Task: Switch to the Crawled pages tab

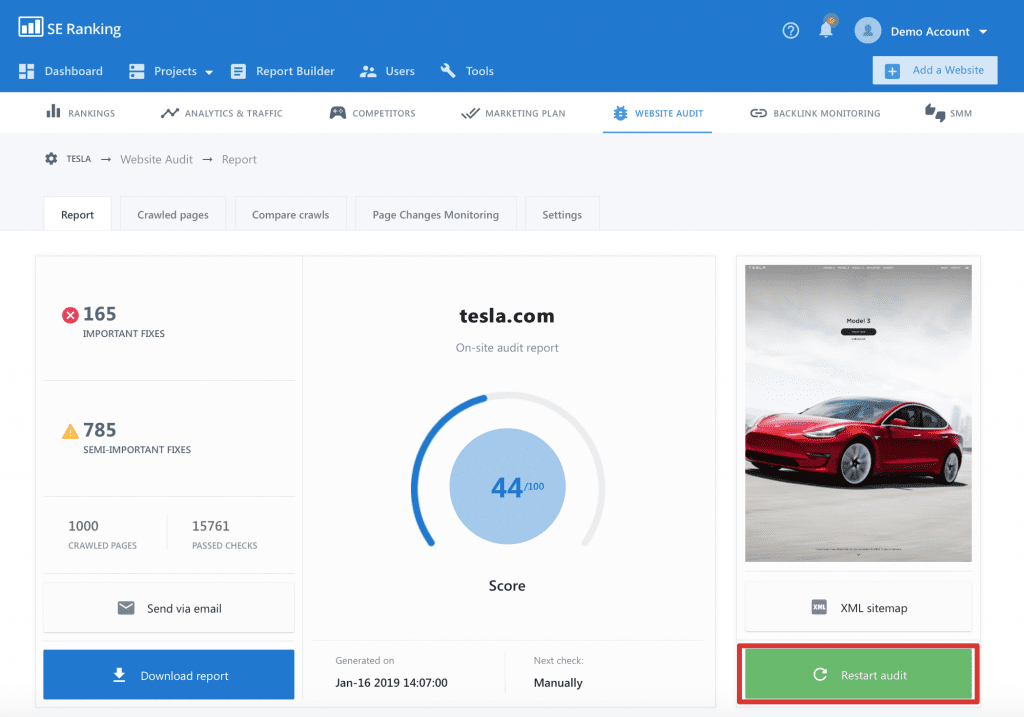Action: pyautogui.click(x=172, y=213)
